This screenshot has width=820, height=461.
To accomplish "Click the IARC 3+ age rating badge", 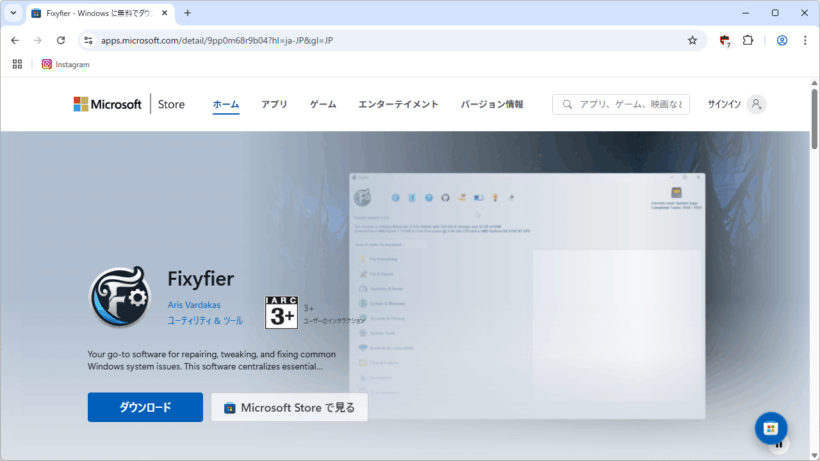I will point(281,312).
